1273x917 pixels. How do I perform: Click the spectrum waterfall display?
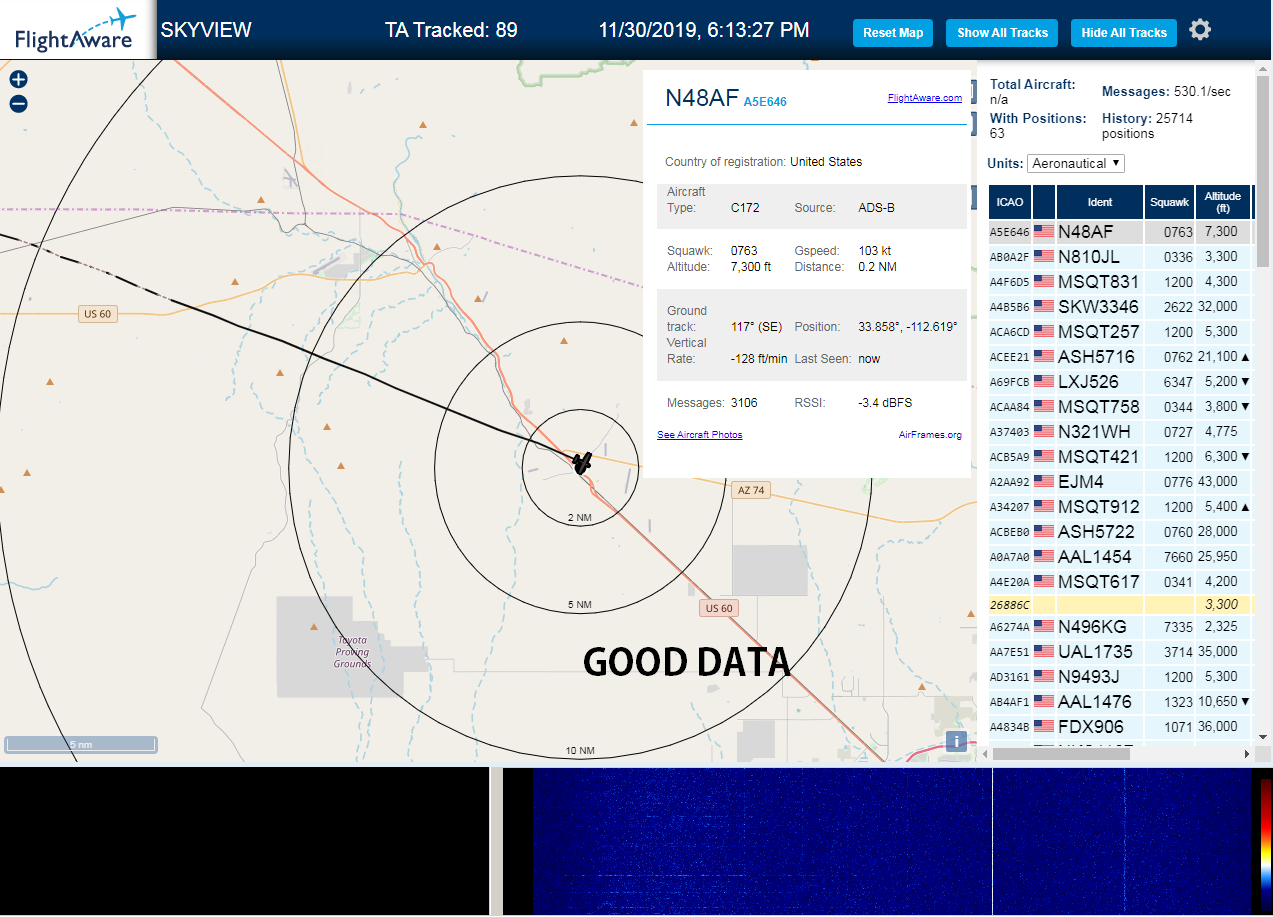(x=890, y=842)
